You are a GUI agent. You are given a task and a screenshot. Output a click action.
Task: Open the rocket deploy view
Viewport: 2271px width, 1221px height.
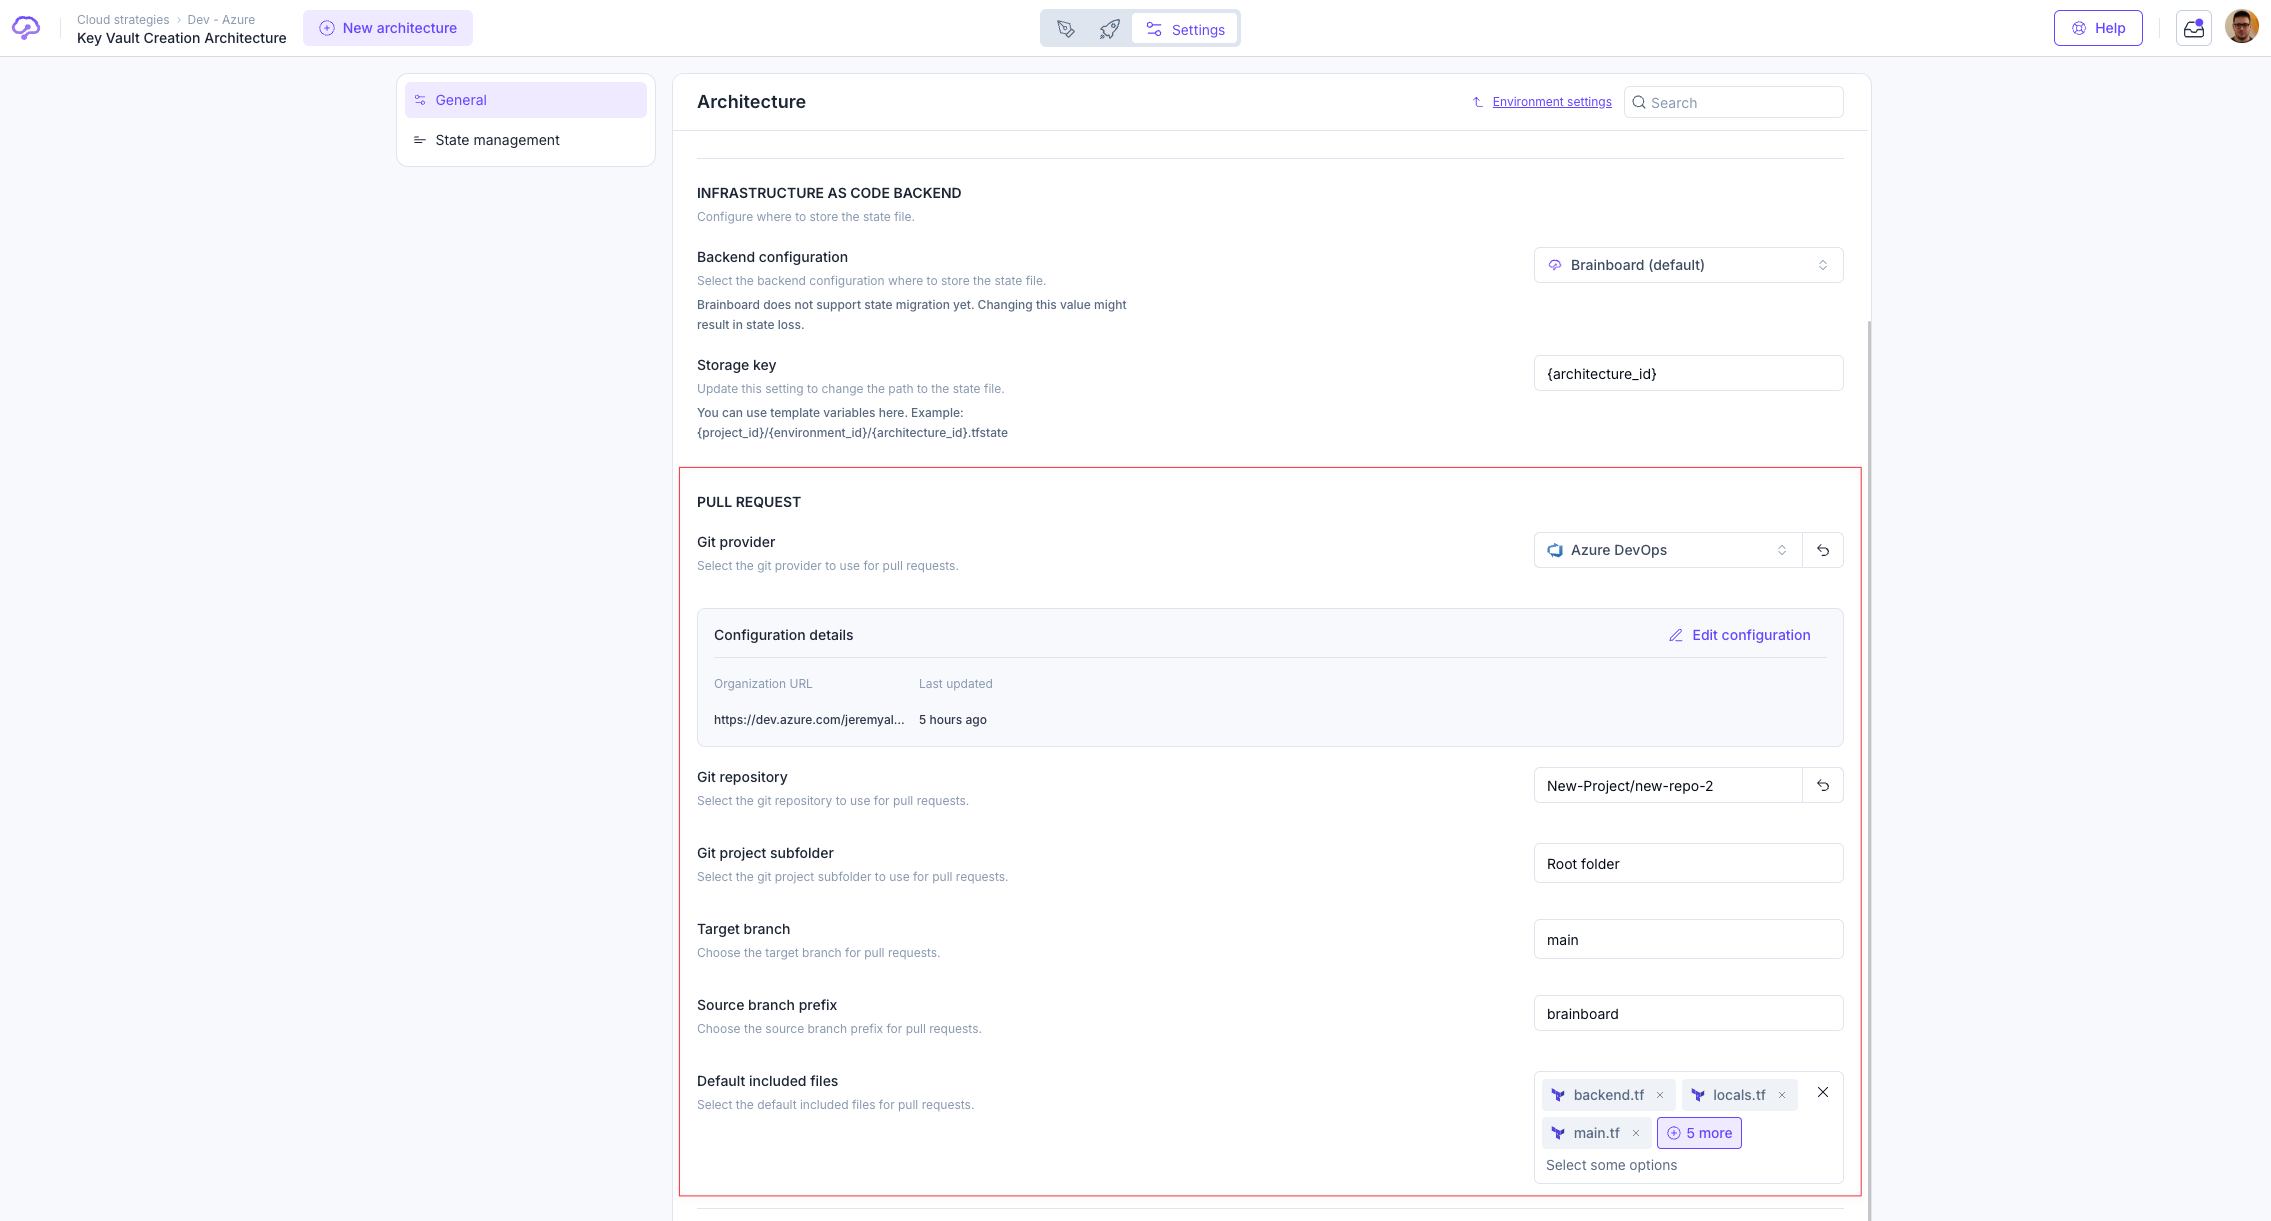(x=1109, y=29)
